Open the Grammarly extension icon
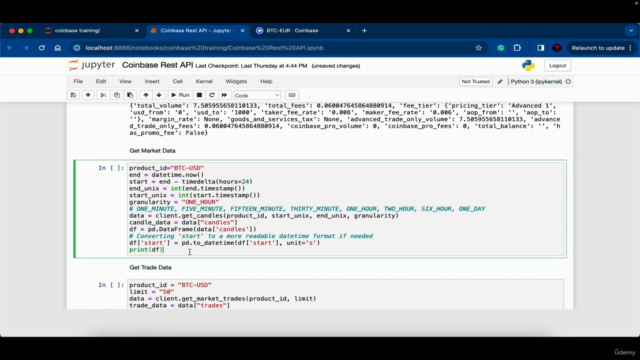The height and width of the screenshot is (360, 640). pos(501,48)
